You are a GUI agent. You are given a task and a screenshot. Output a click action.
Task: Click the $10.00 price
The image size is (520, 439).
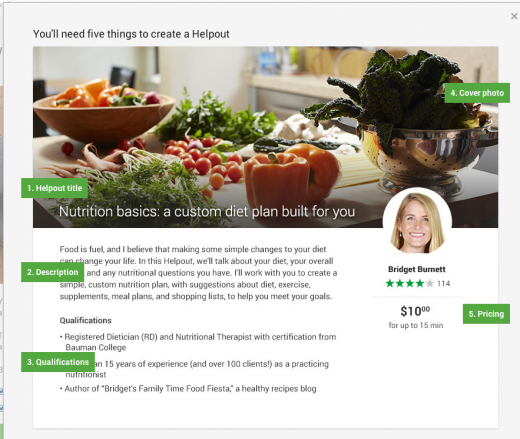[x=415, y=311]
